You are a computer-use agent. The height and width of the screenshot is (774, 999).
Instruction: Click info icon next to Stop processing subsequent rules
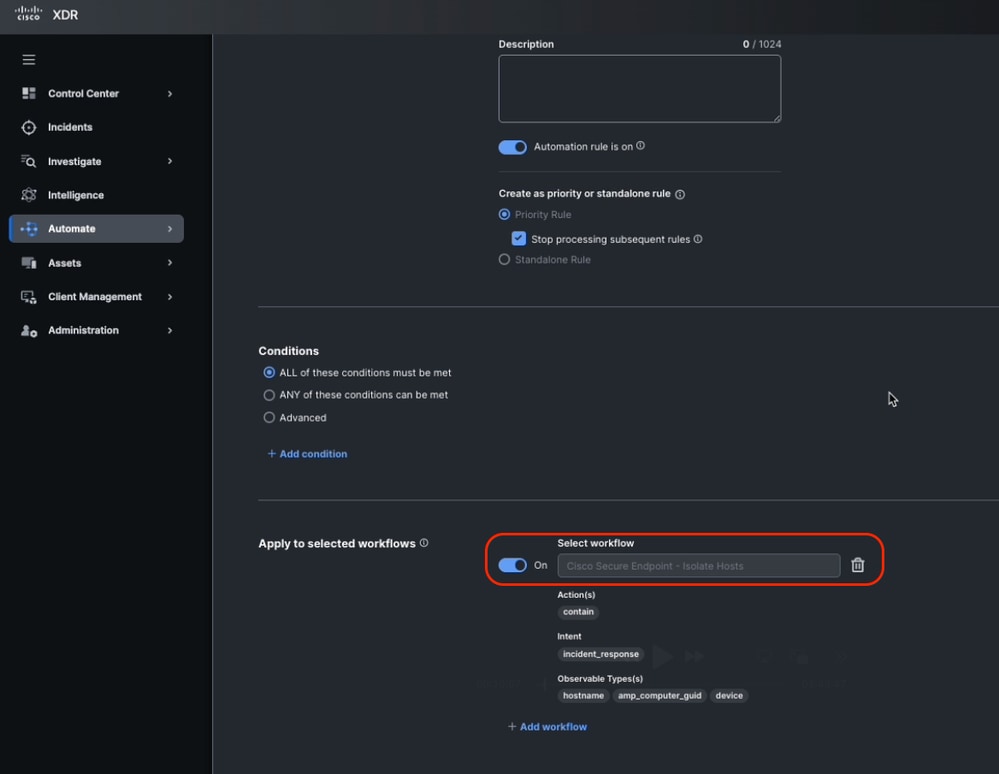coord(698,239)
